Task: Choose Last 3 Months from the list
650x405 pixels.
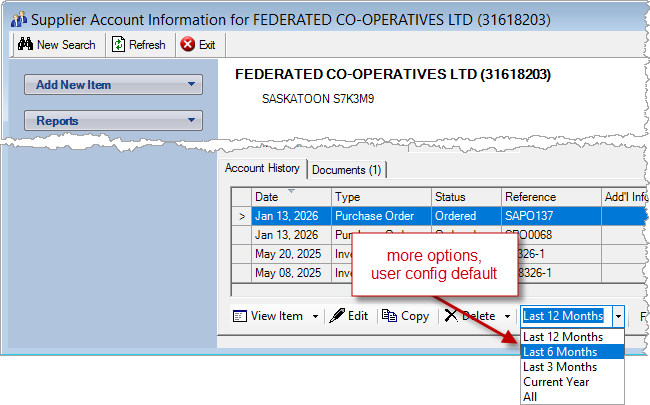Action: click(572, 367)
